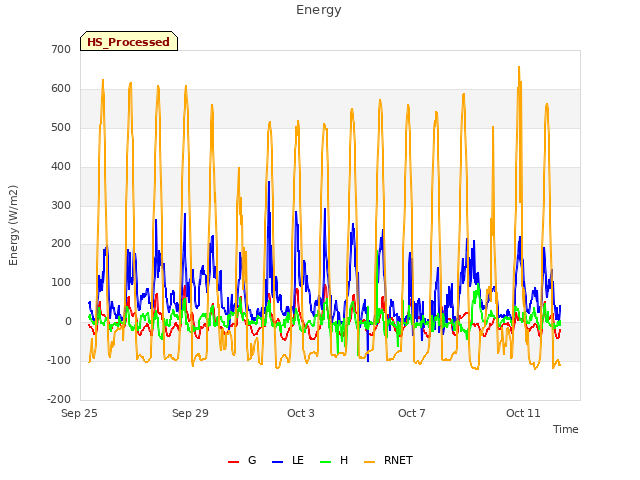Click the 500 y-axis tick label

coord(61,127)
